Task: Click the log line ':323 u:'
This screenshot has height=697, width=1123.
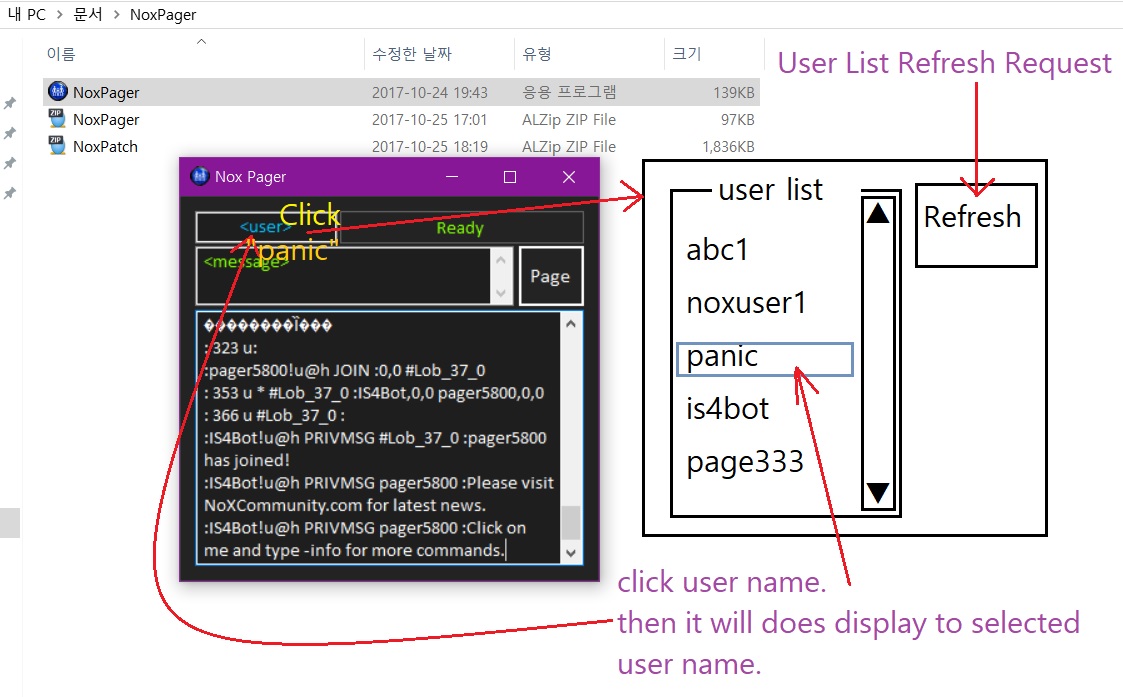Action: (x=231, y=348)
